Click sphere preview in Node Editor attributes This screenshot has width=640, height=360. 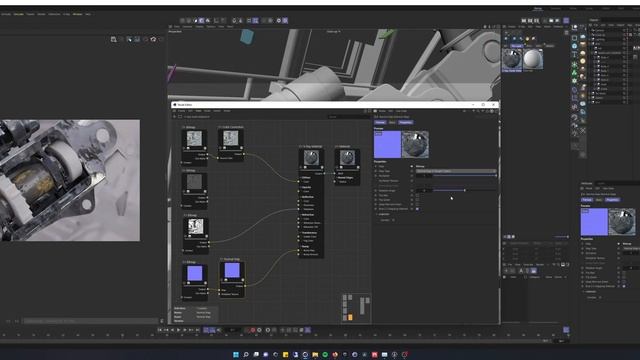coord(415,144)
